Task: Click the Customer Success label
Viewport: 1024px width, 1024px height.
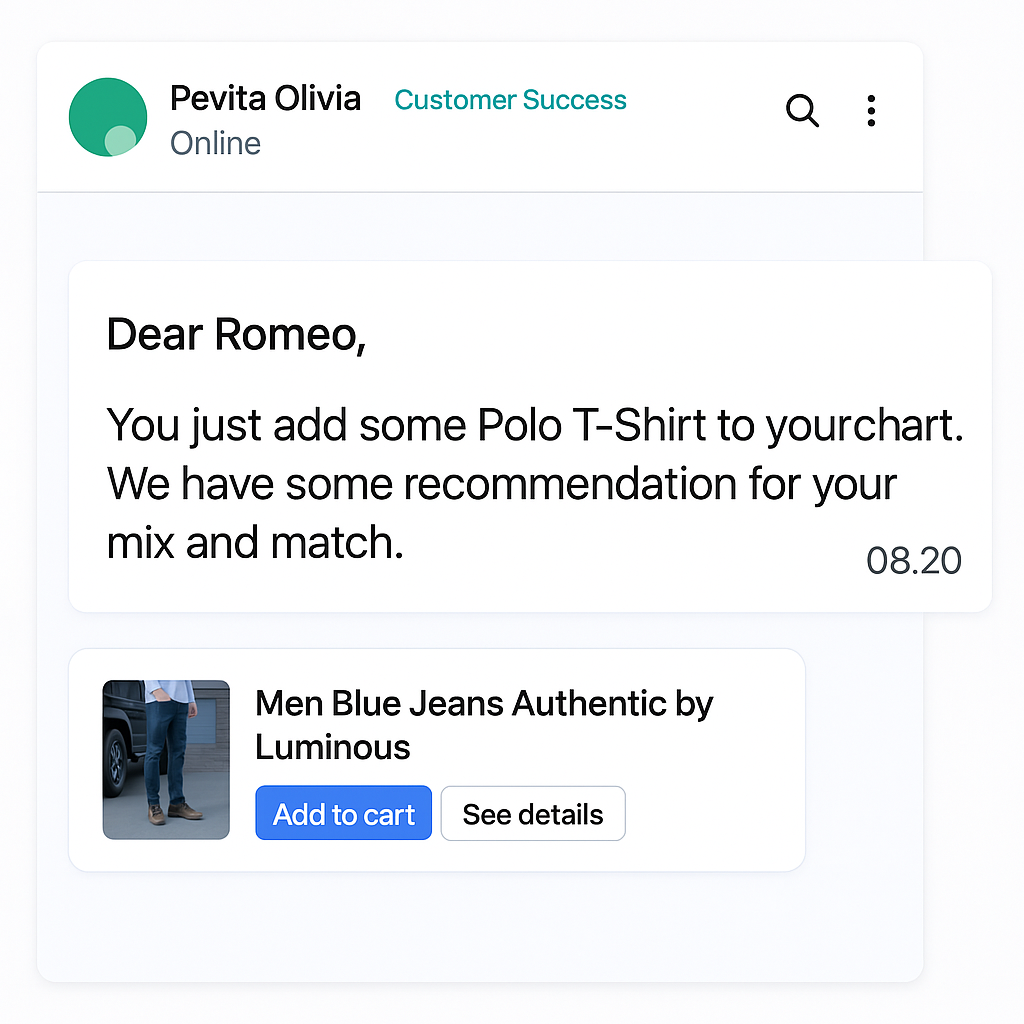Action: coord(510,100)
